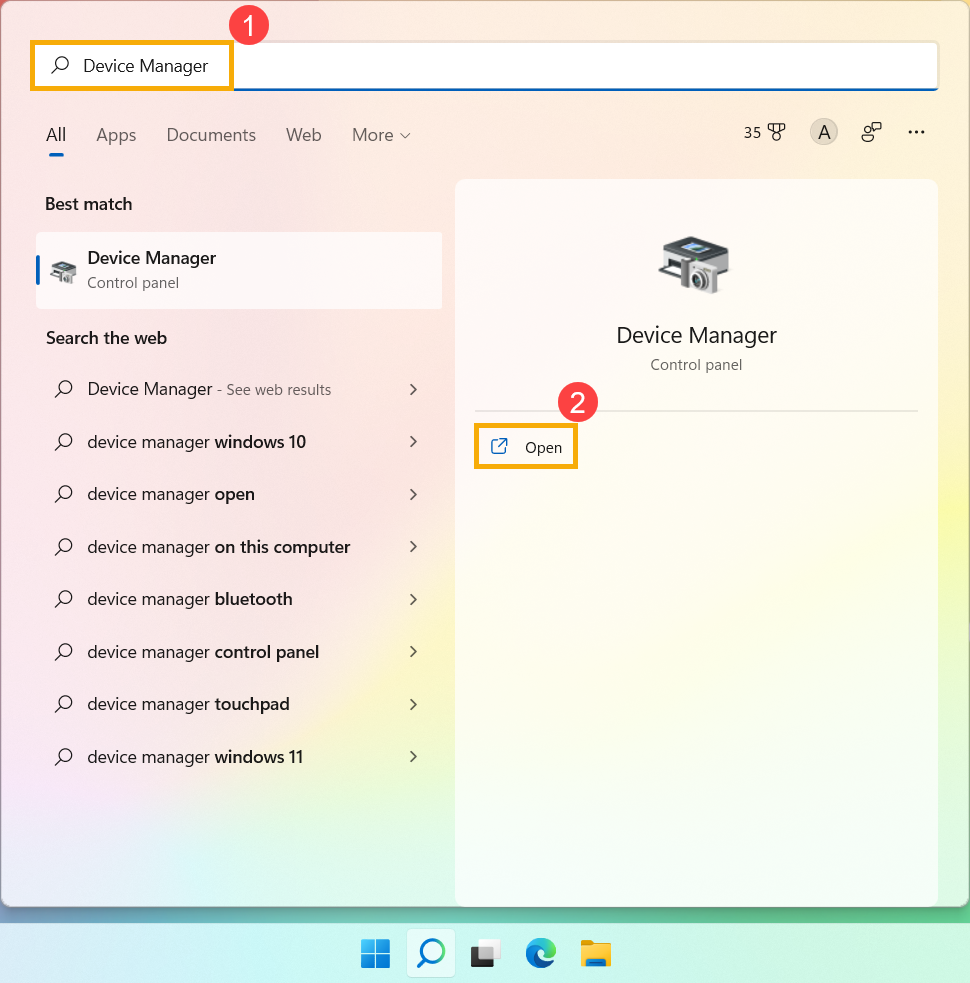
Task: Click search icon beside 'See web results' row
Action: click(63, 389)
